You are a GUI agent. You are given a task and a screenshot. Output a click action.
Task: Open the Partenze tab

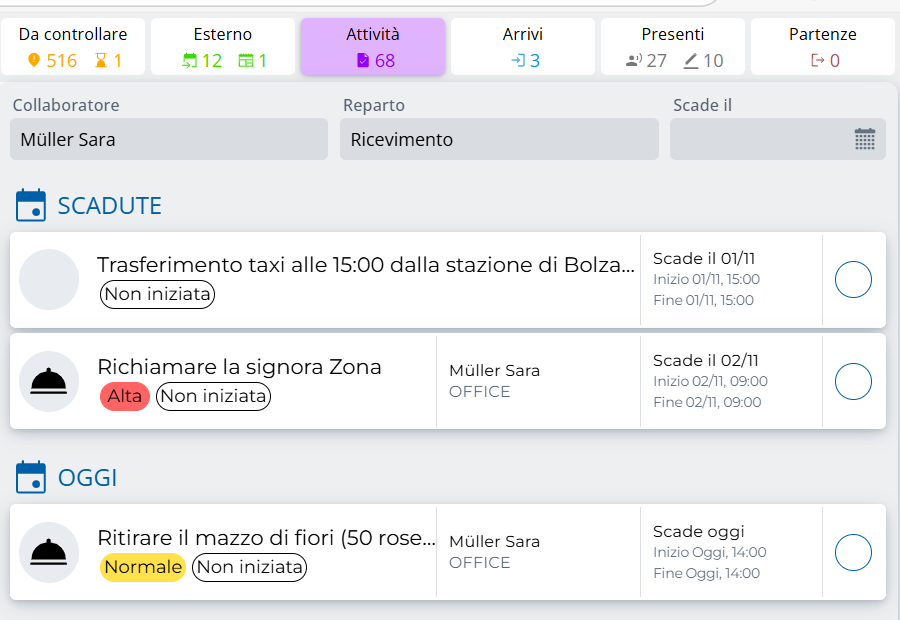[822, 47]
